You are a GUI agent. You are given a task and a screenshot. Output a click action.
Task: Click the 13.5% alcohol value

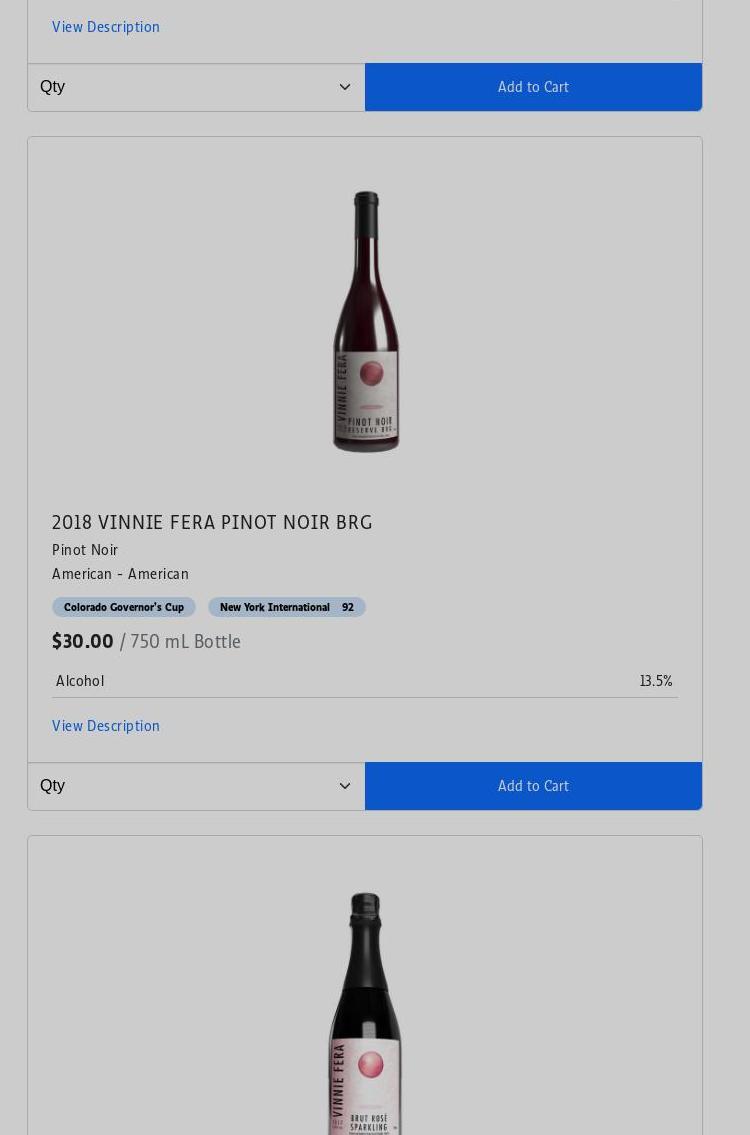click(x=656, y=681)
